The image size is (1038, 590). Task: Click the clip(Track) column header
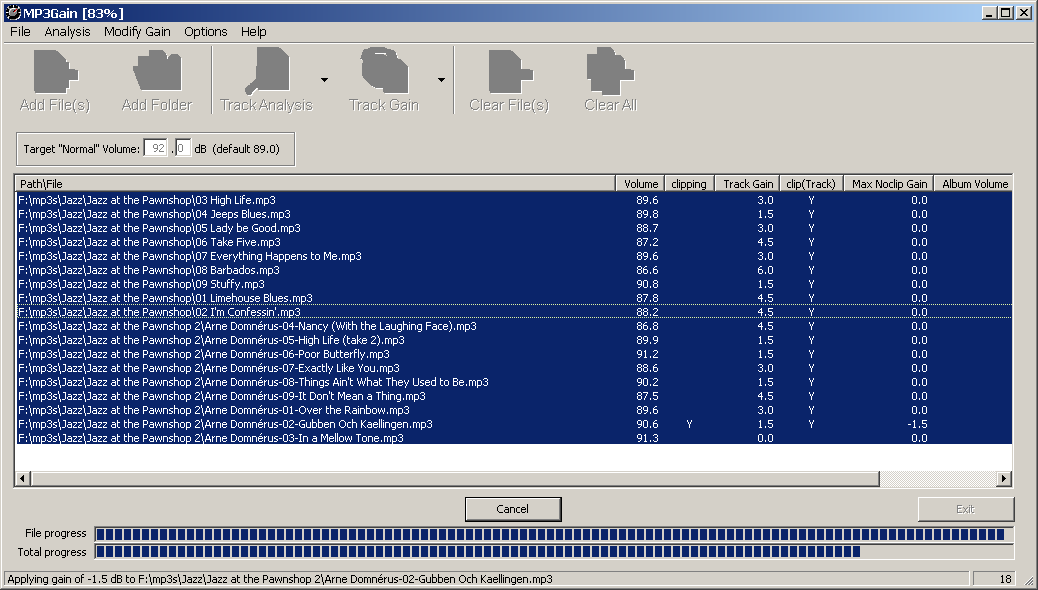point(811,183)
